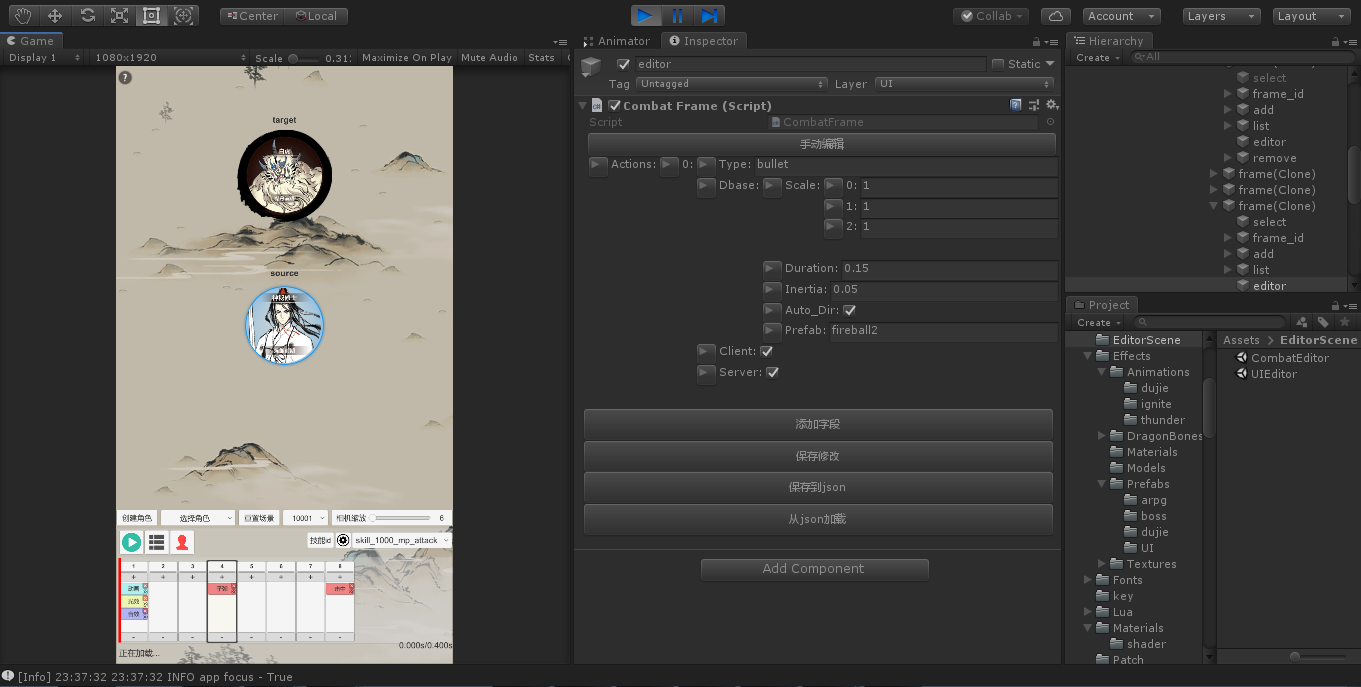The width and height of the screenshot is (1361, 687).
Task: Click the Step frame button
Action: (x=709, y=15)
